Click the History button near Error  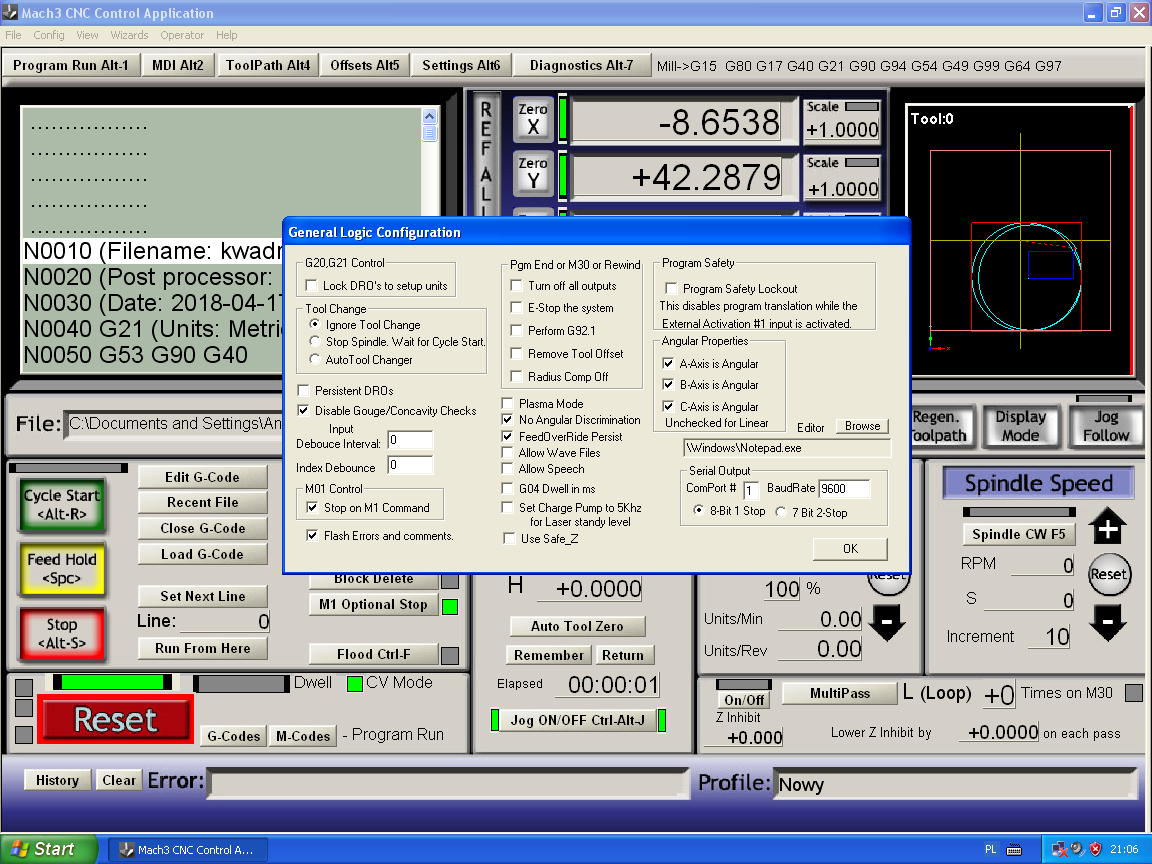pyautogui.click(x=57, y=780)
